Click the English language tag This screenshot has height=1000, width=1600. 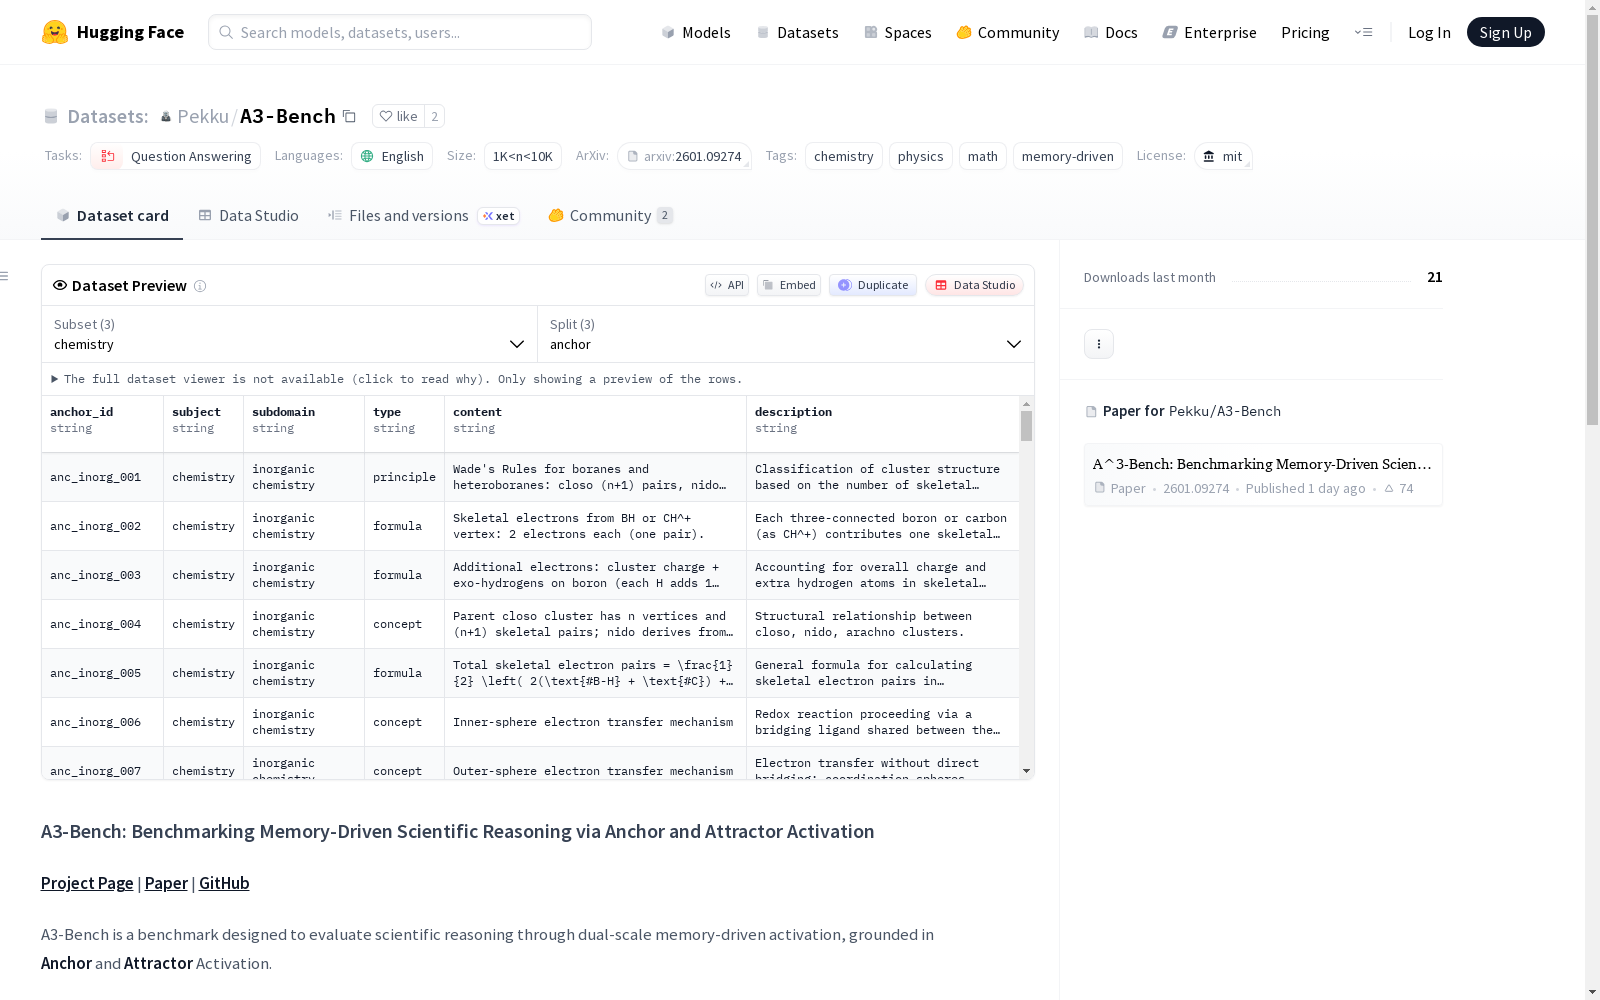point(392,156)
